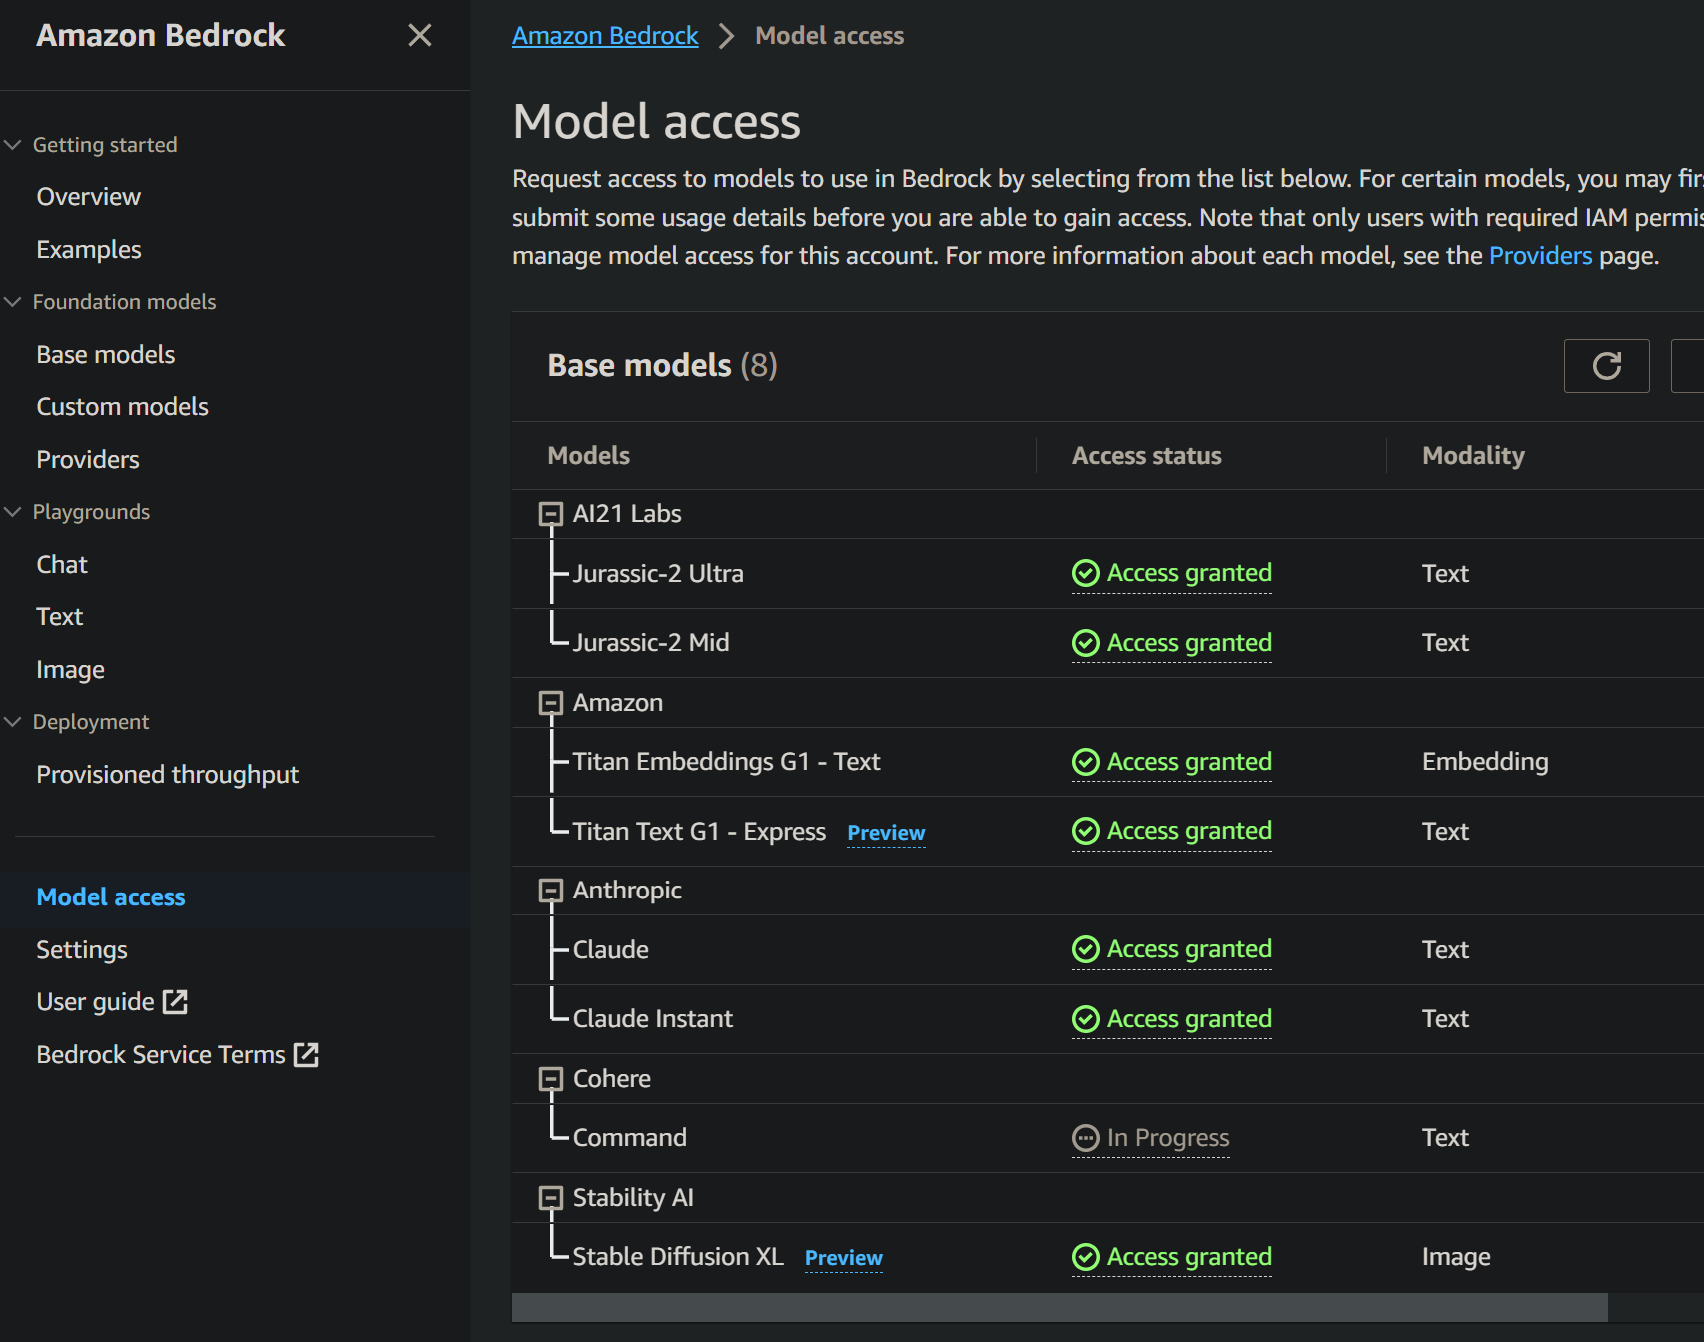Click Titan Text G1 - Express model name
Image resolution: width=1704 pixels, height=1342 pixels.
point(699,832)
